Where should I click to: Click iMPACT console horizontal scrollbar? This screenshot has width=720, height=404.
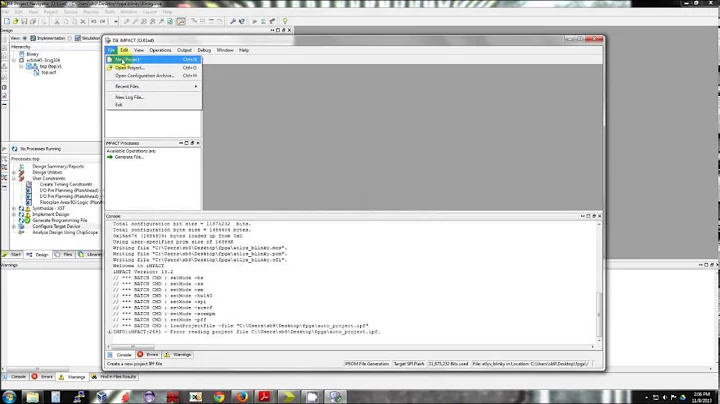pyautogui.click(x=133, y=347)
